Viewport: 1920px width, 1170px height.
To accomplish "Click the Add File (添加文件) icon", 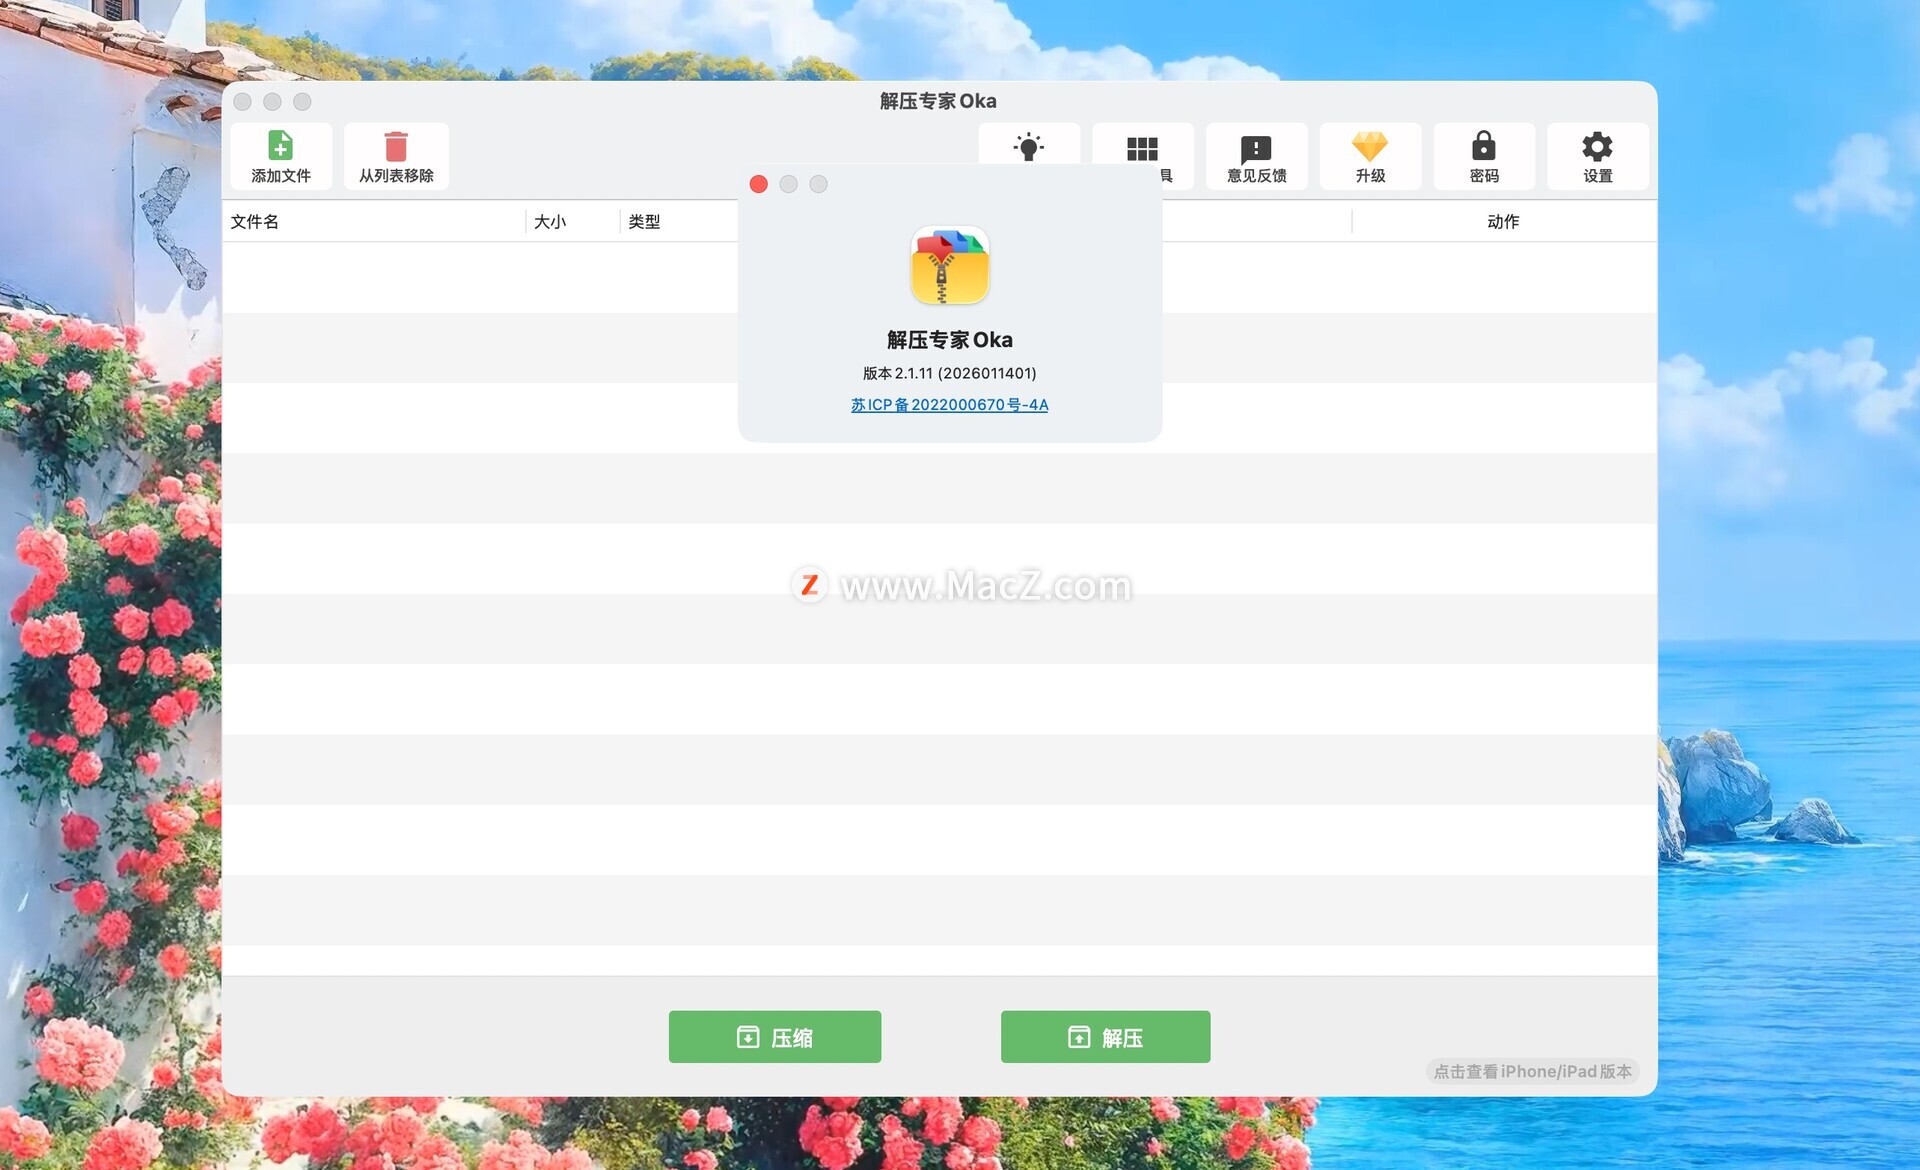I will 280,146.
